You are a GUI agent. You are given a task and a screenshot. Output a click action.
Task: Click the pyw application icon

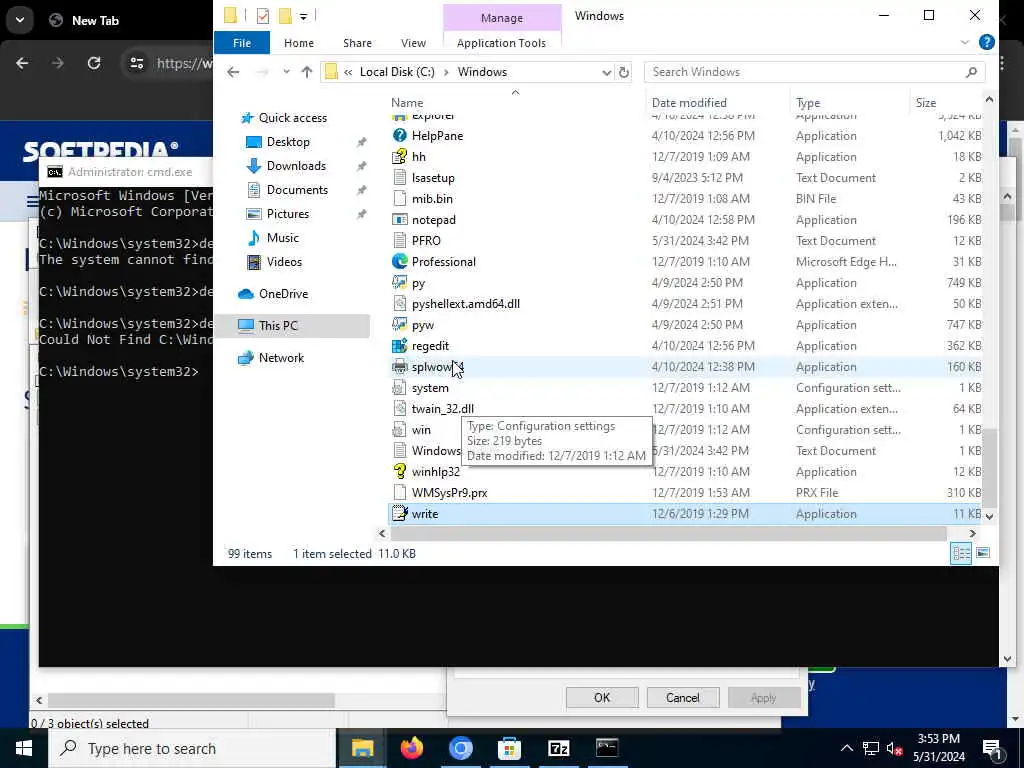(400, 325)
